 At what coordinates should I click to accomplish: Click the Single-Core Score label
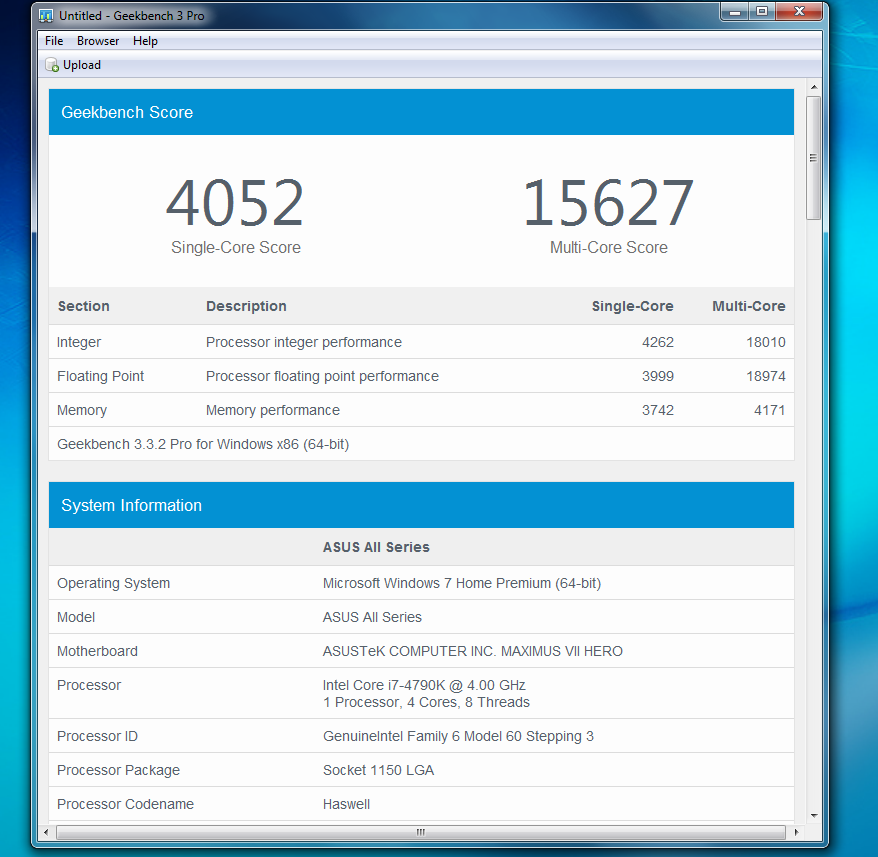(x=236, y=248)
